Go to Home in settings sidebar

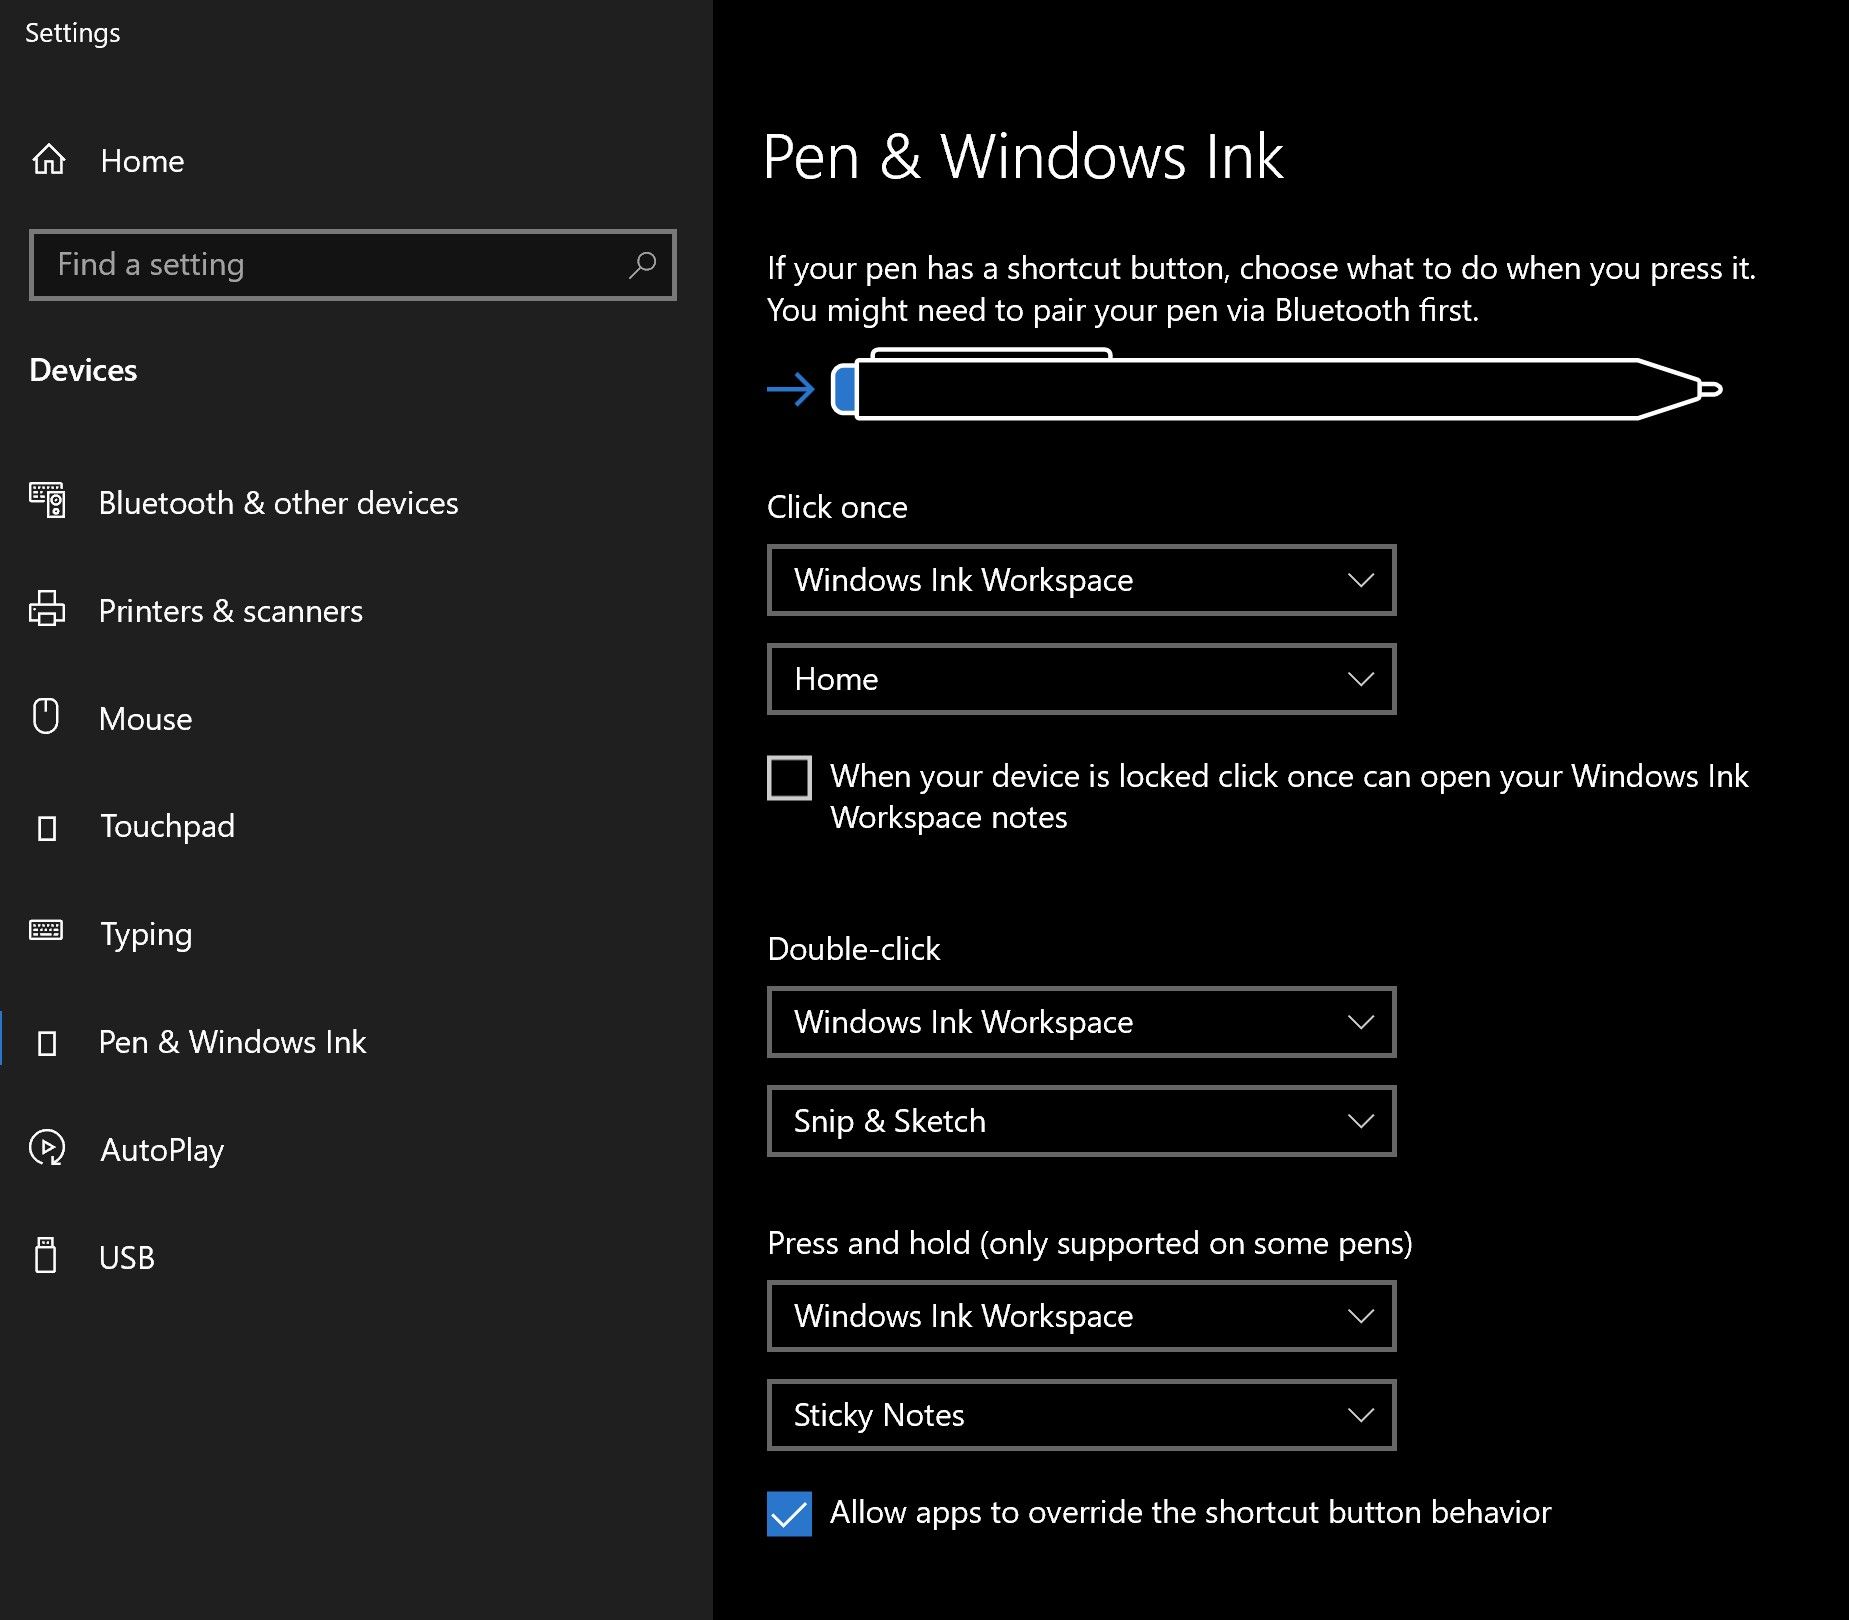(142, 161)
